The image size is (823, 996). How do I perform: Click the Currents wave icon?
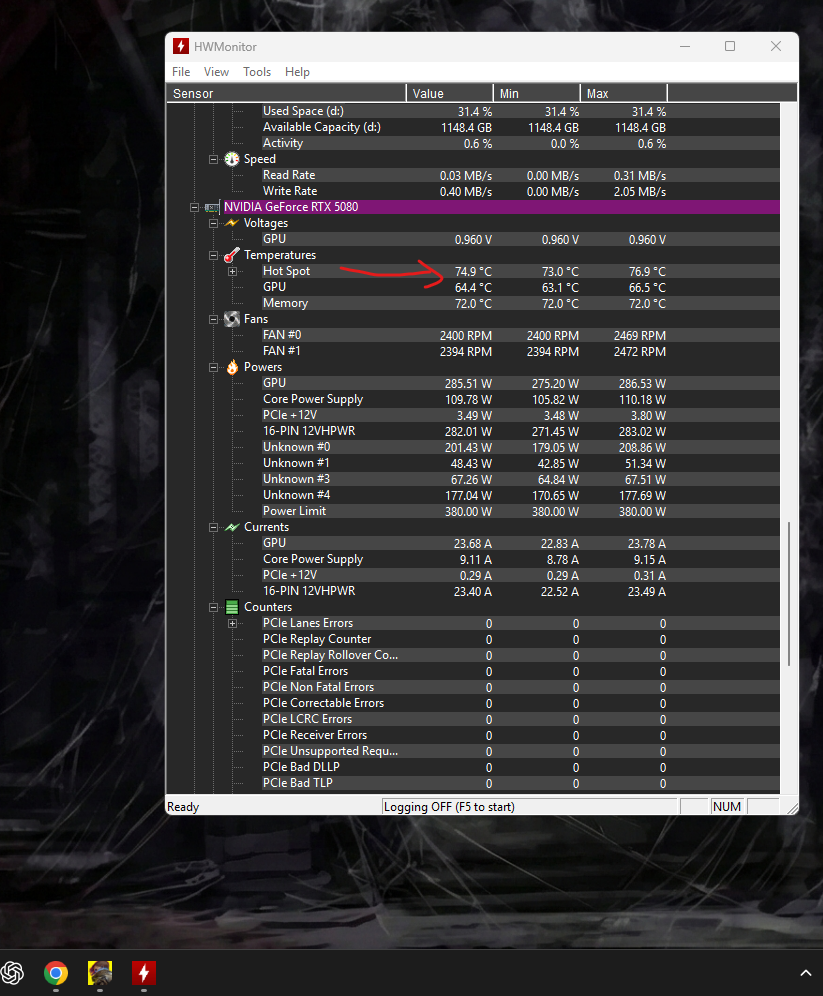[232, 527]
